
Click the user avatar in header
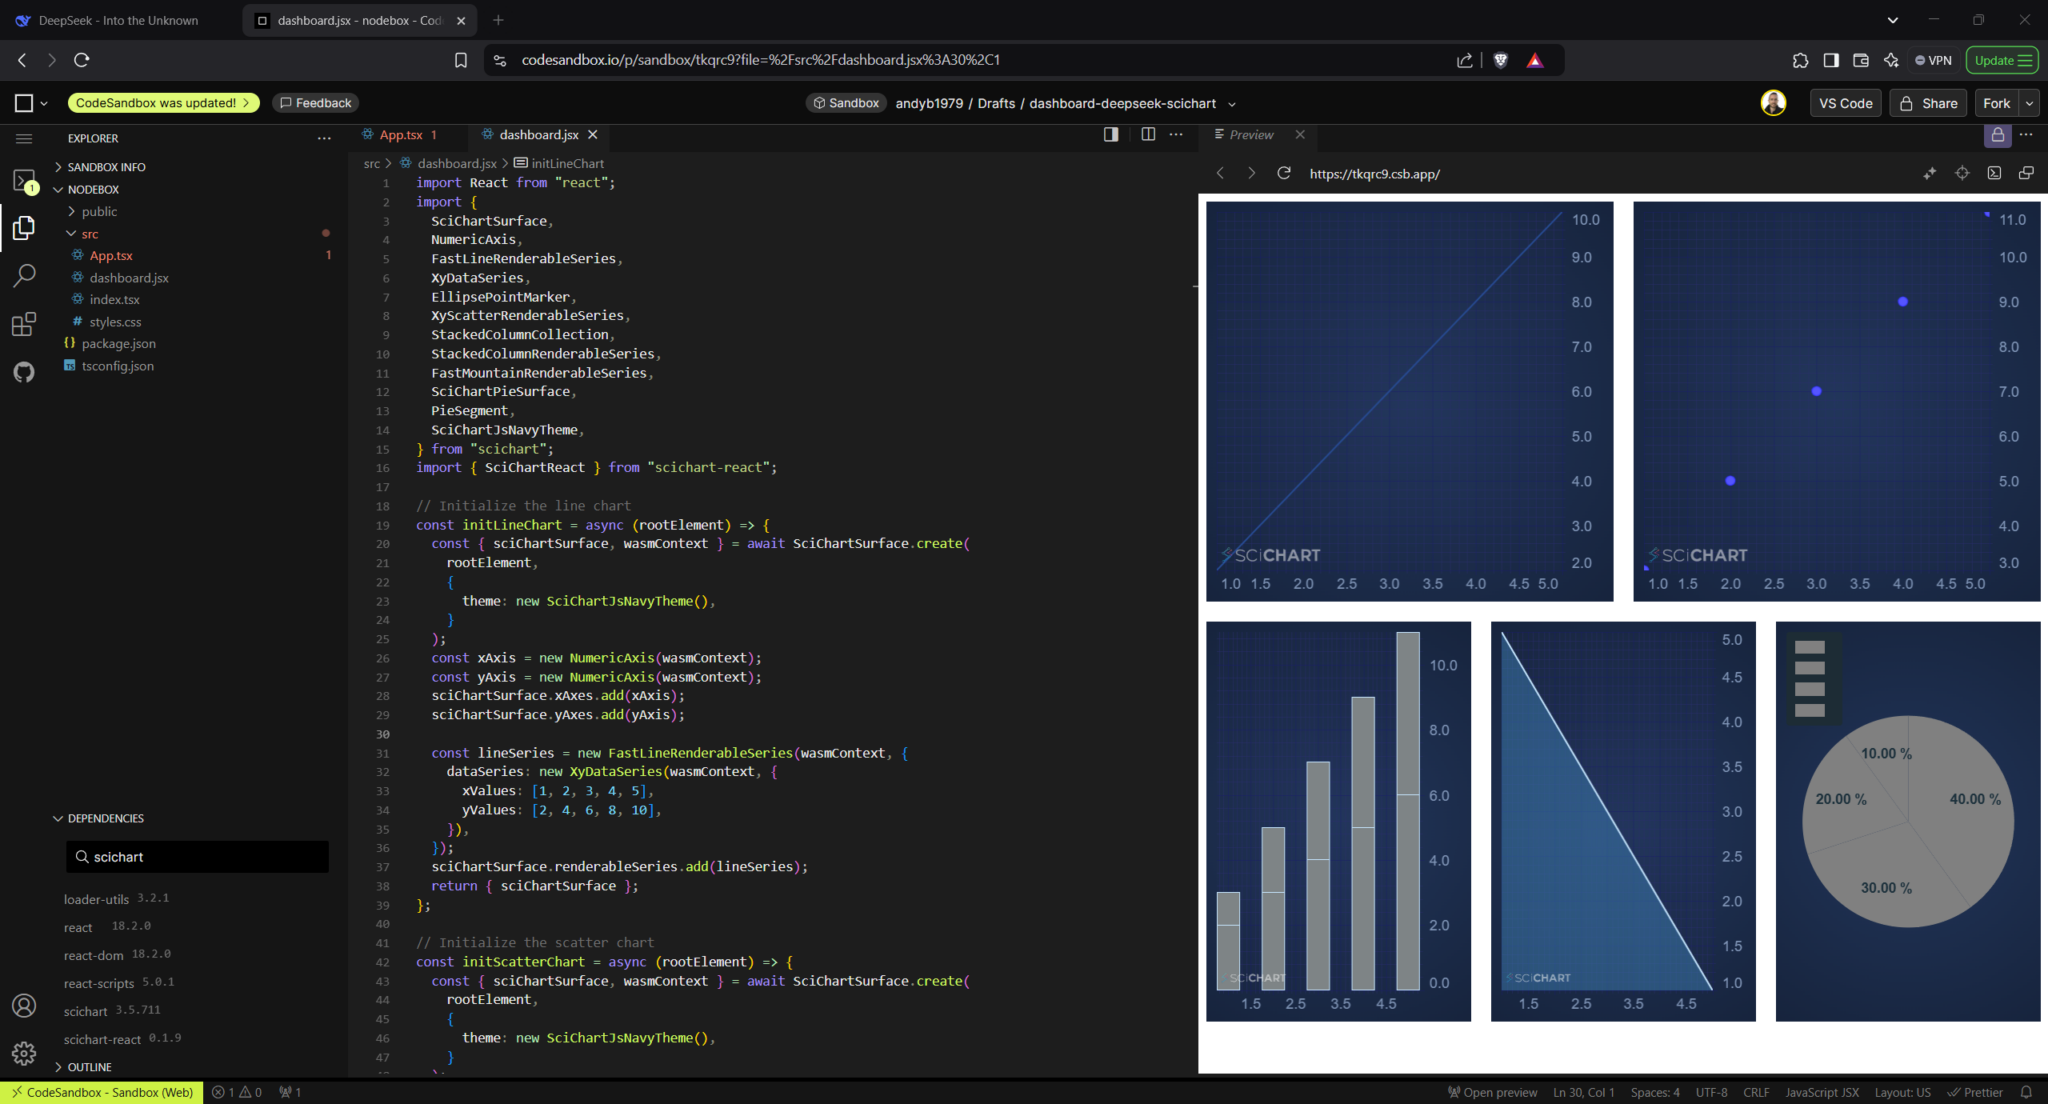point(1773,103)
